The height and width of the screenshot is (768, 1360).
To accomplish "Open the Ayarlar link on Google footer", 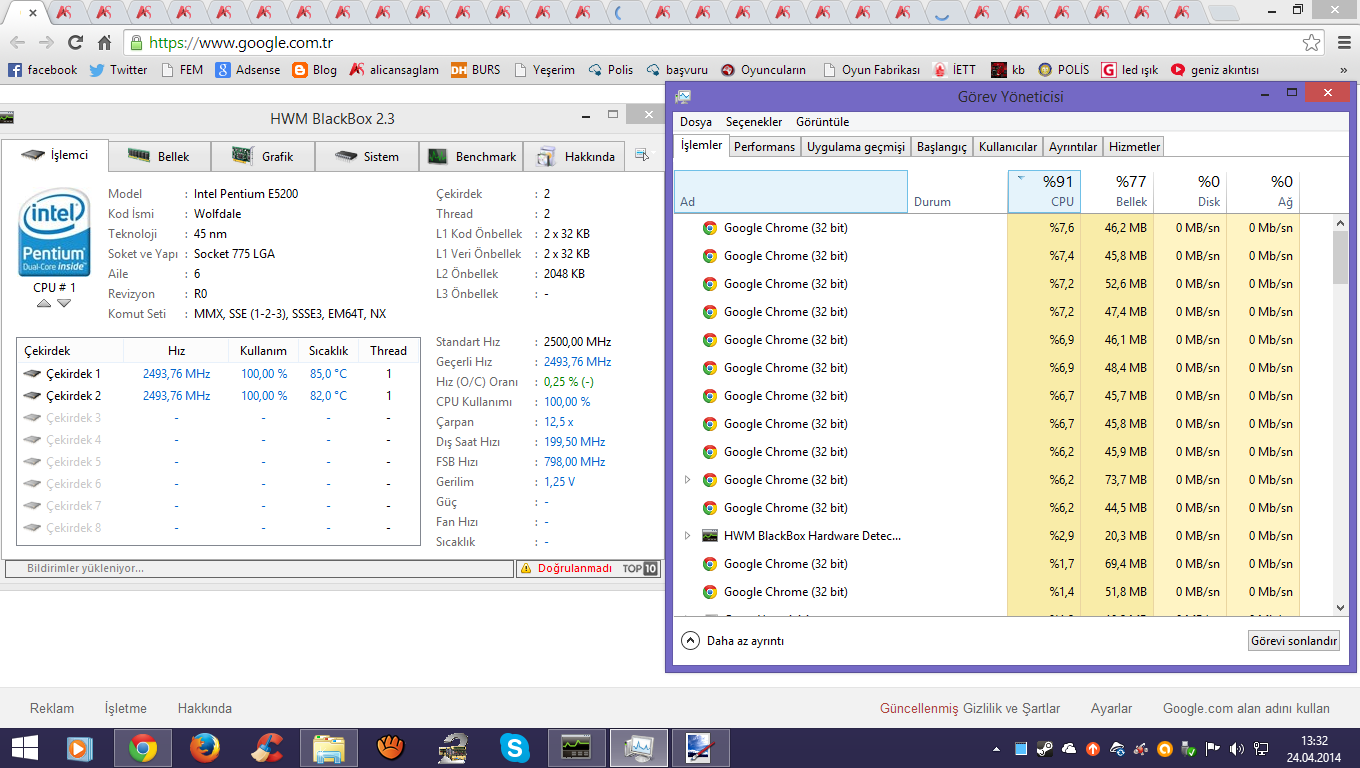I will point(1111,708).
